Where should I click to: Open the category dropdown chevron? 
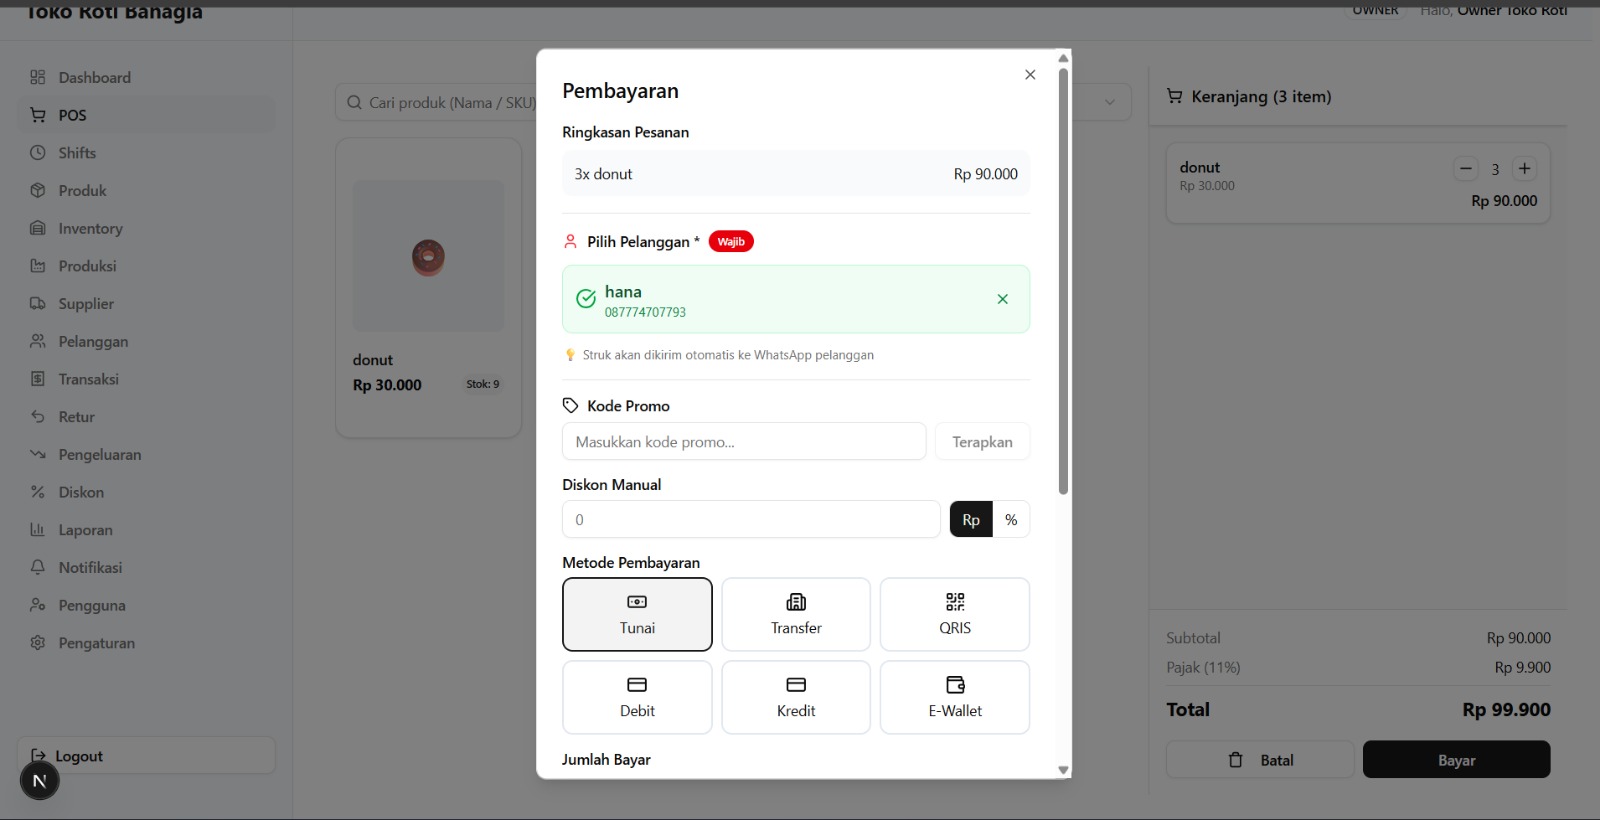pyautogui.click(x=1110, y=102)
